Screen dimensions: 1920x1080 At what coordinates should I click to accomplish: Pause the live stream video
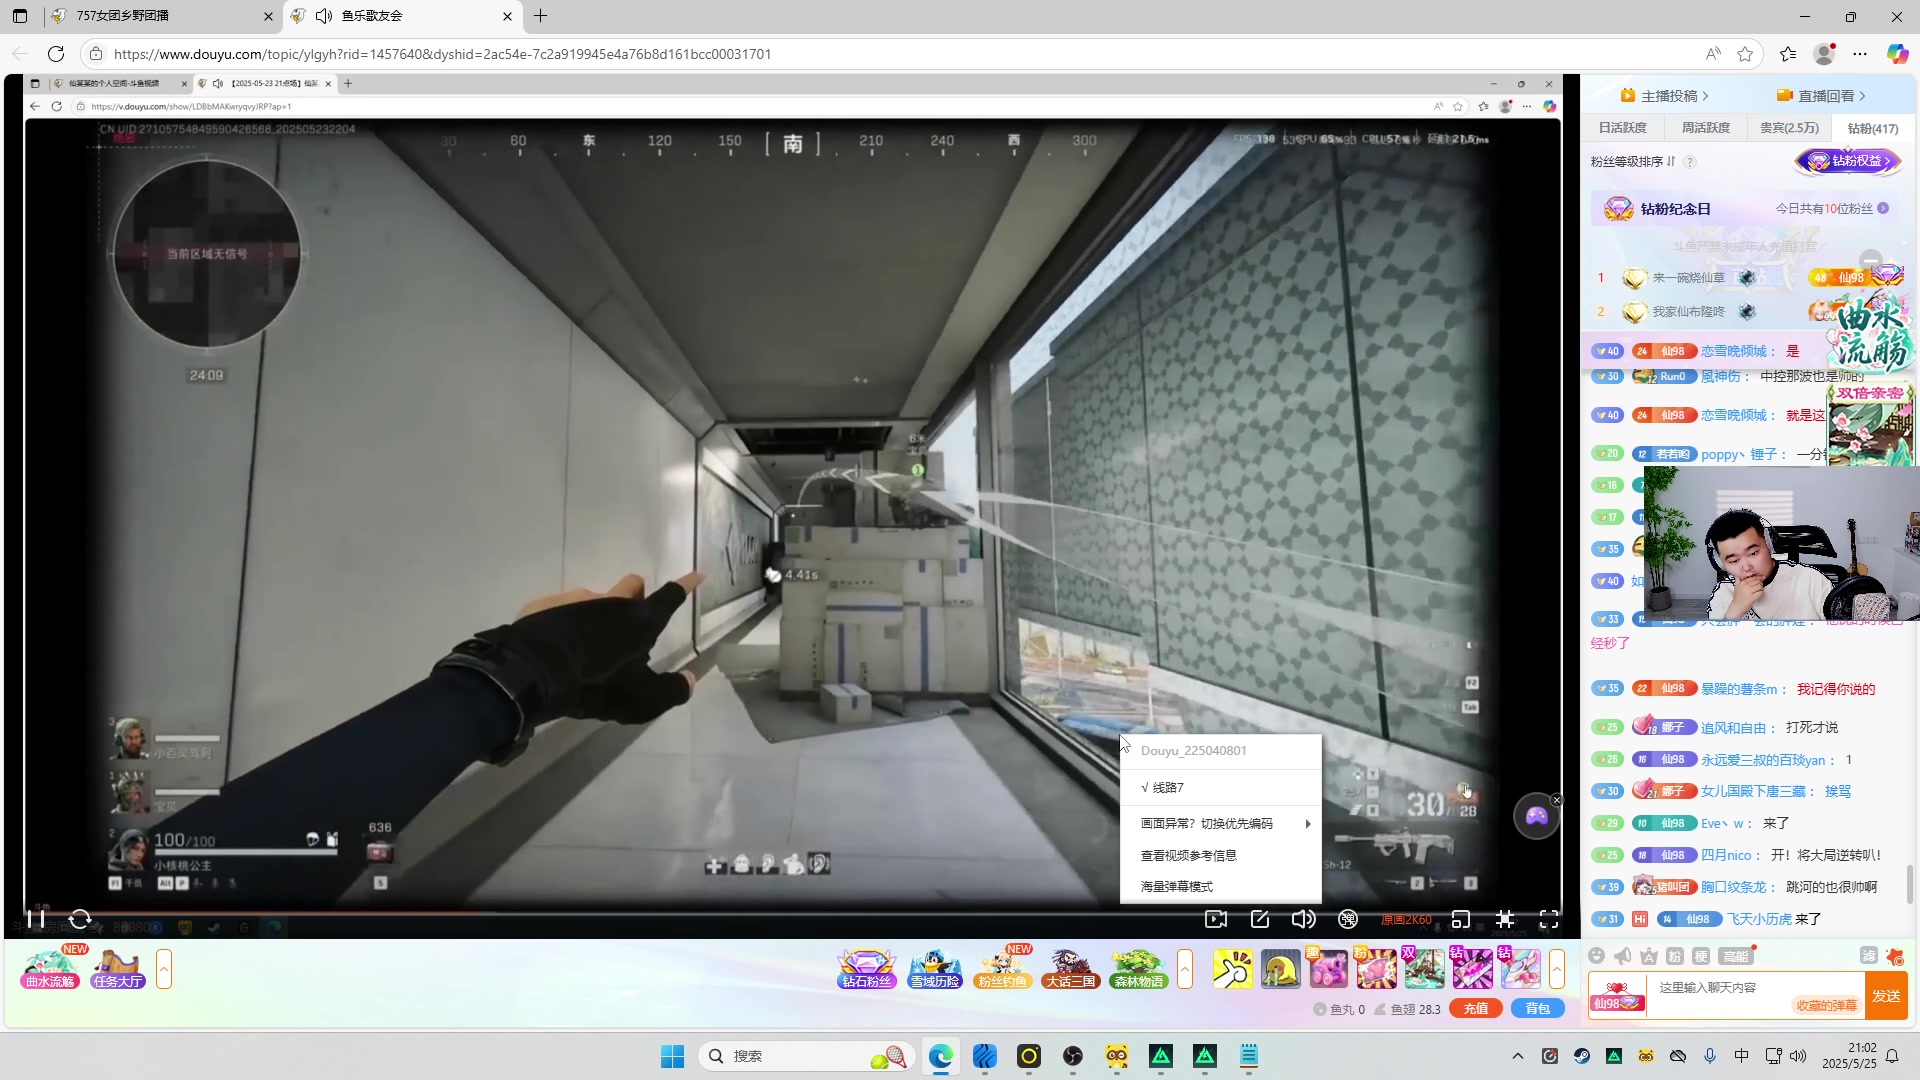click(x=36, y=918)
